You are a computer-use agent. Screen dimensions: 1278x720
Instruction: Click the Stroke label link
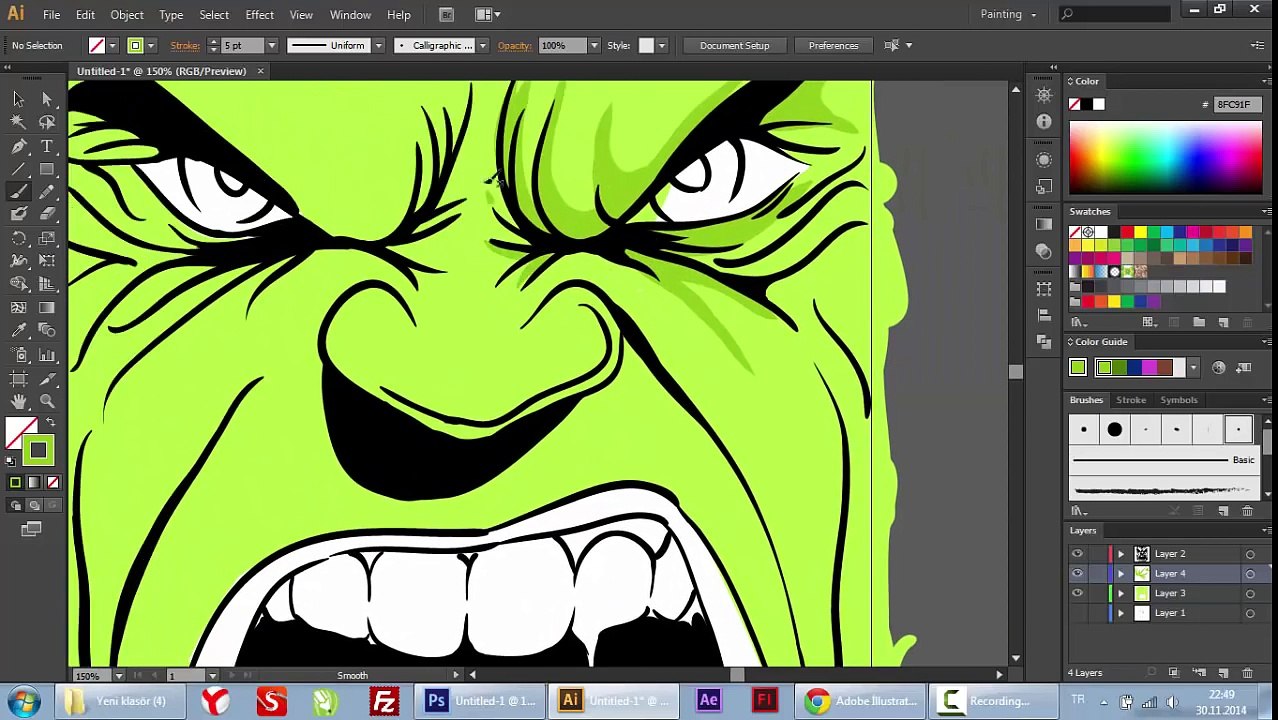click(x=184, y=46)
